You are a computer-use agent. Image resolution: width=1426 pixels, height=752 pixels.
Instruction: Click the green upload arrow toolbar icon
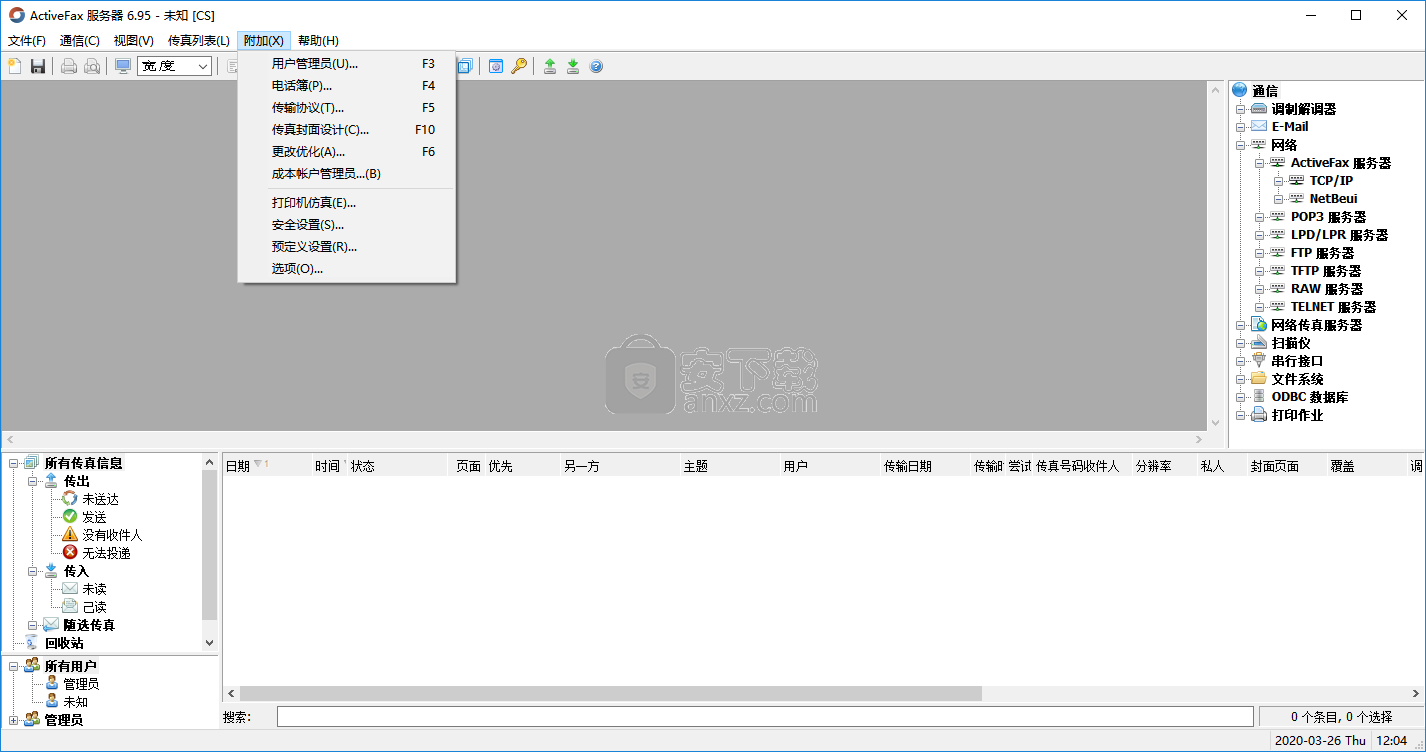550,66
